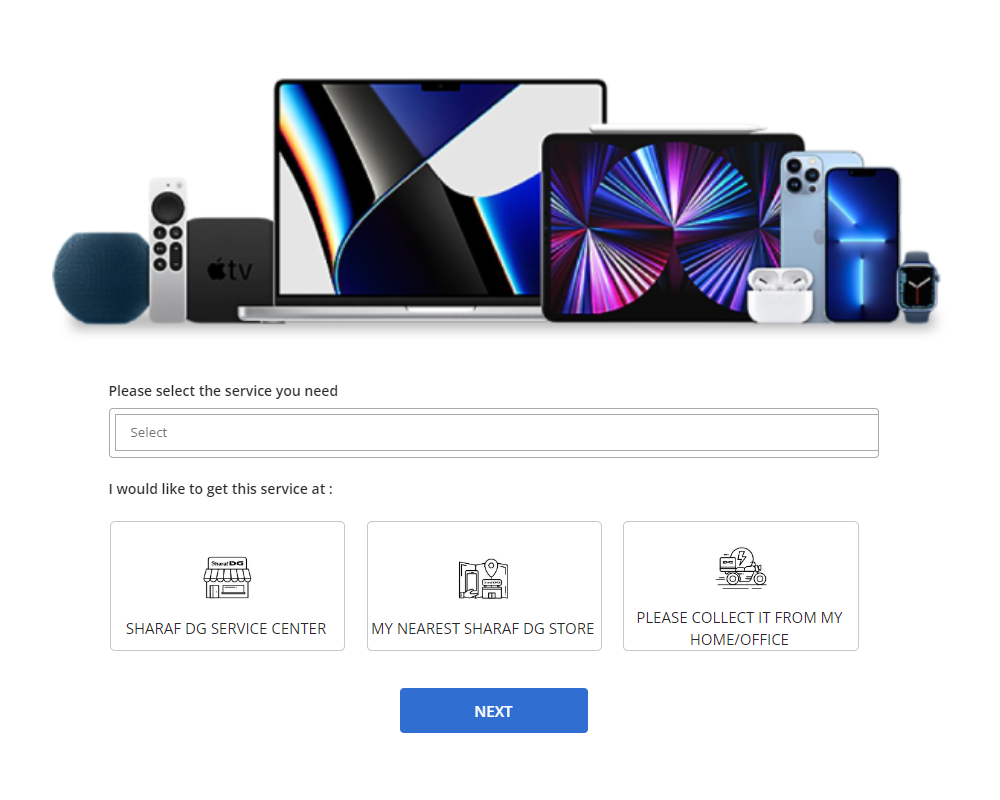Viewport: 1000px width, 800px height.
Task: Click the map pin store icon
Action: point(483,579)
